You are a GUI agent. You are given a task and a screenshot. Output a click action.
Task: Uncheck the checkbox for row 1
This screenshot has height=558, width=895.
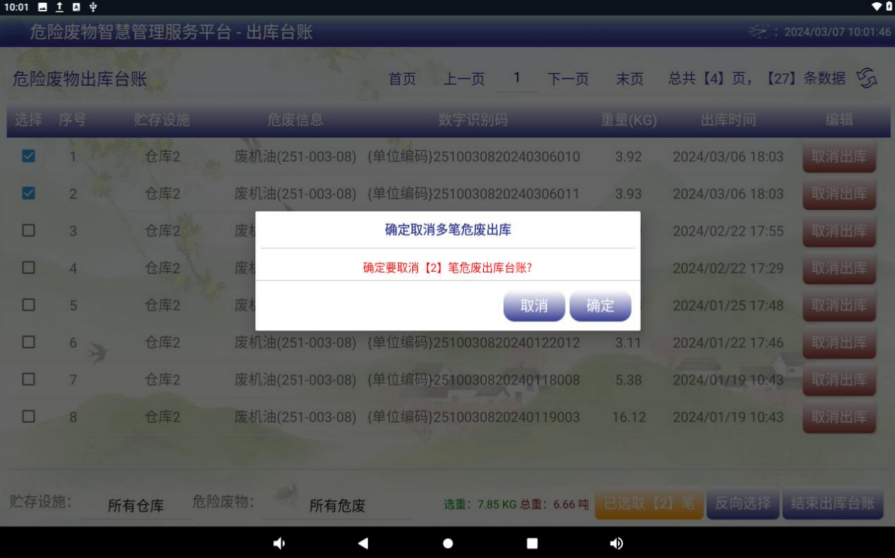coord(28,156)
